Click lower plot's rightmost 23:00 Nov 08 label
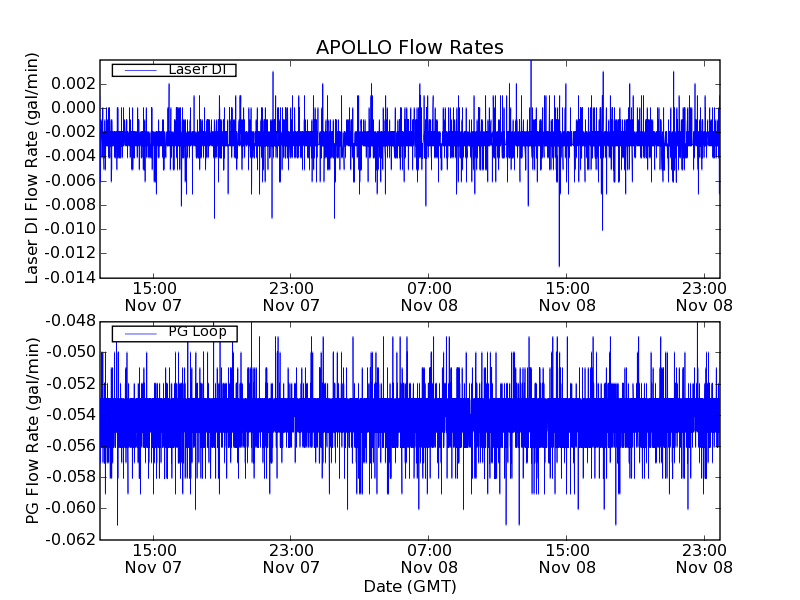The image size is (800, 600). point(705,558)
